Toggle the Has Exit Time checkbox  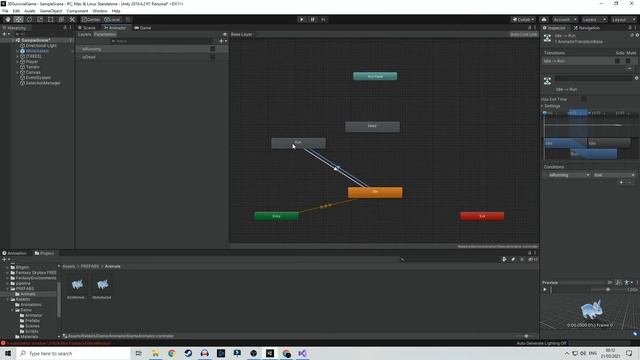(584, 99)
